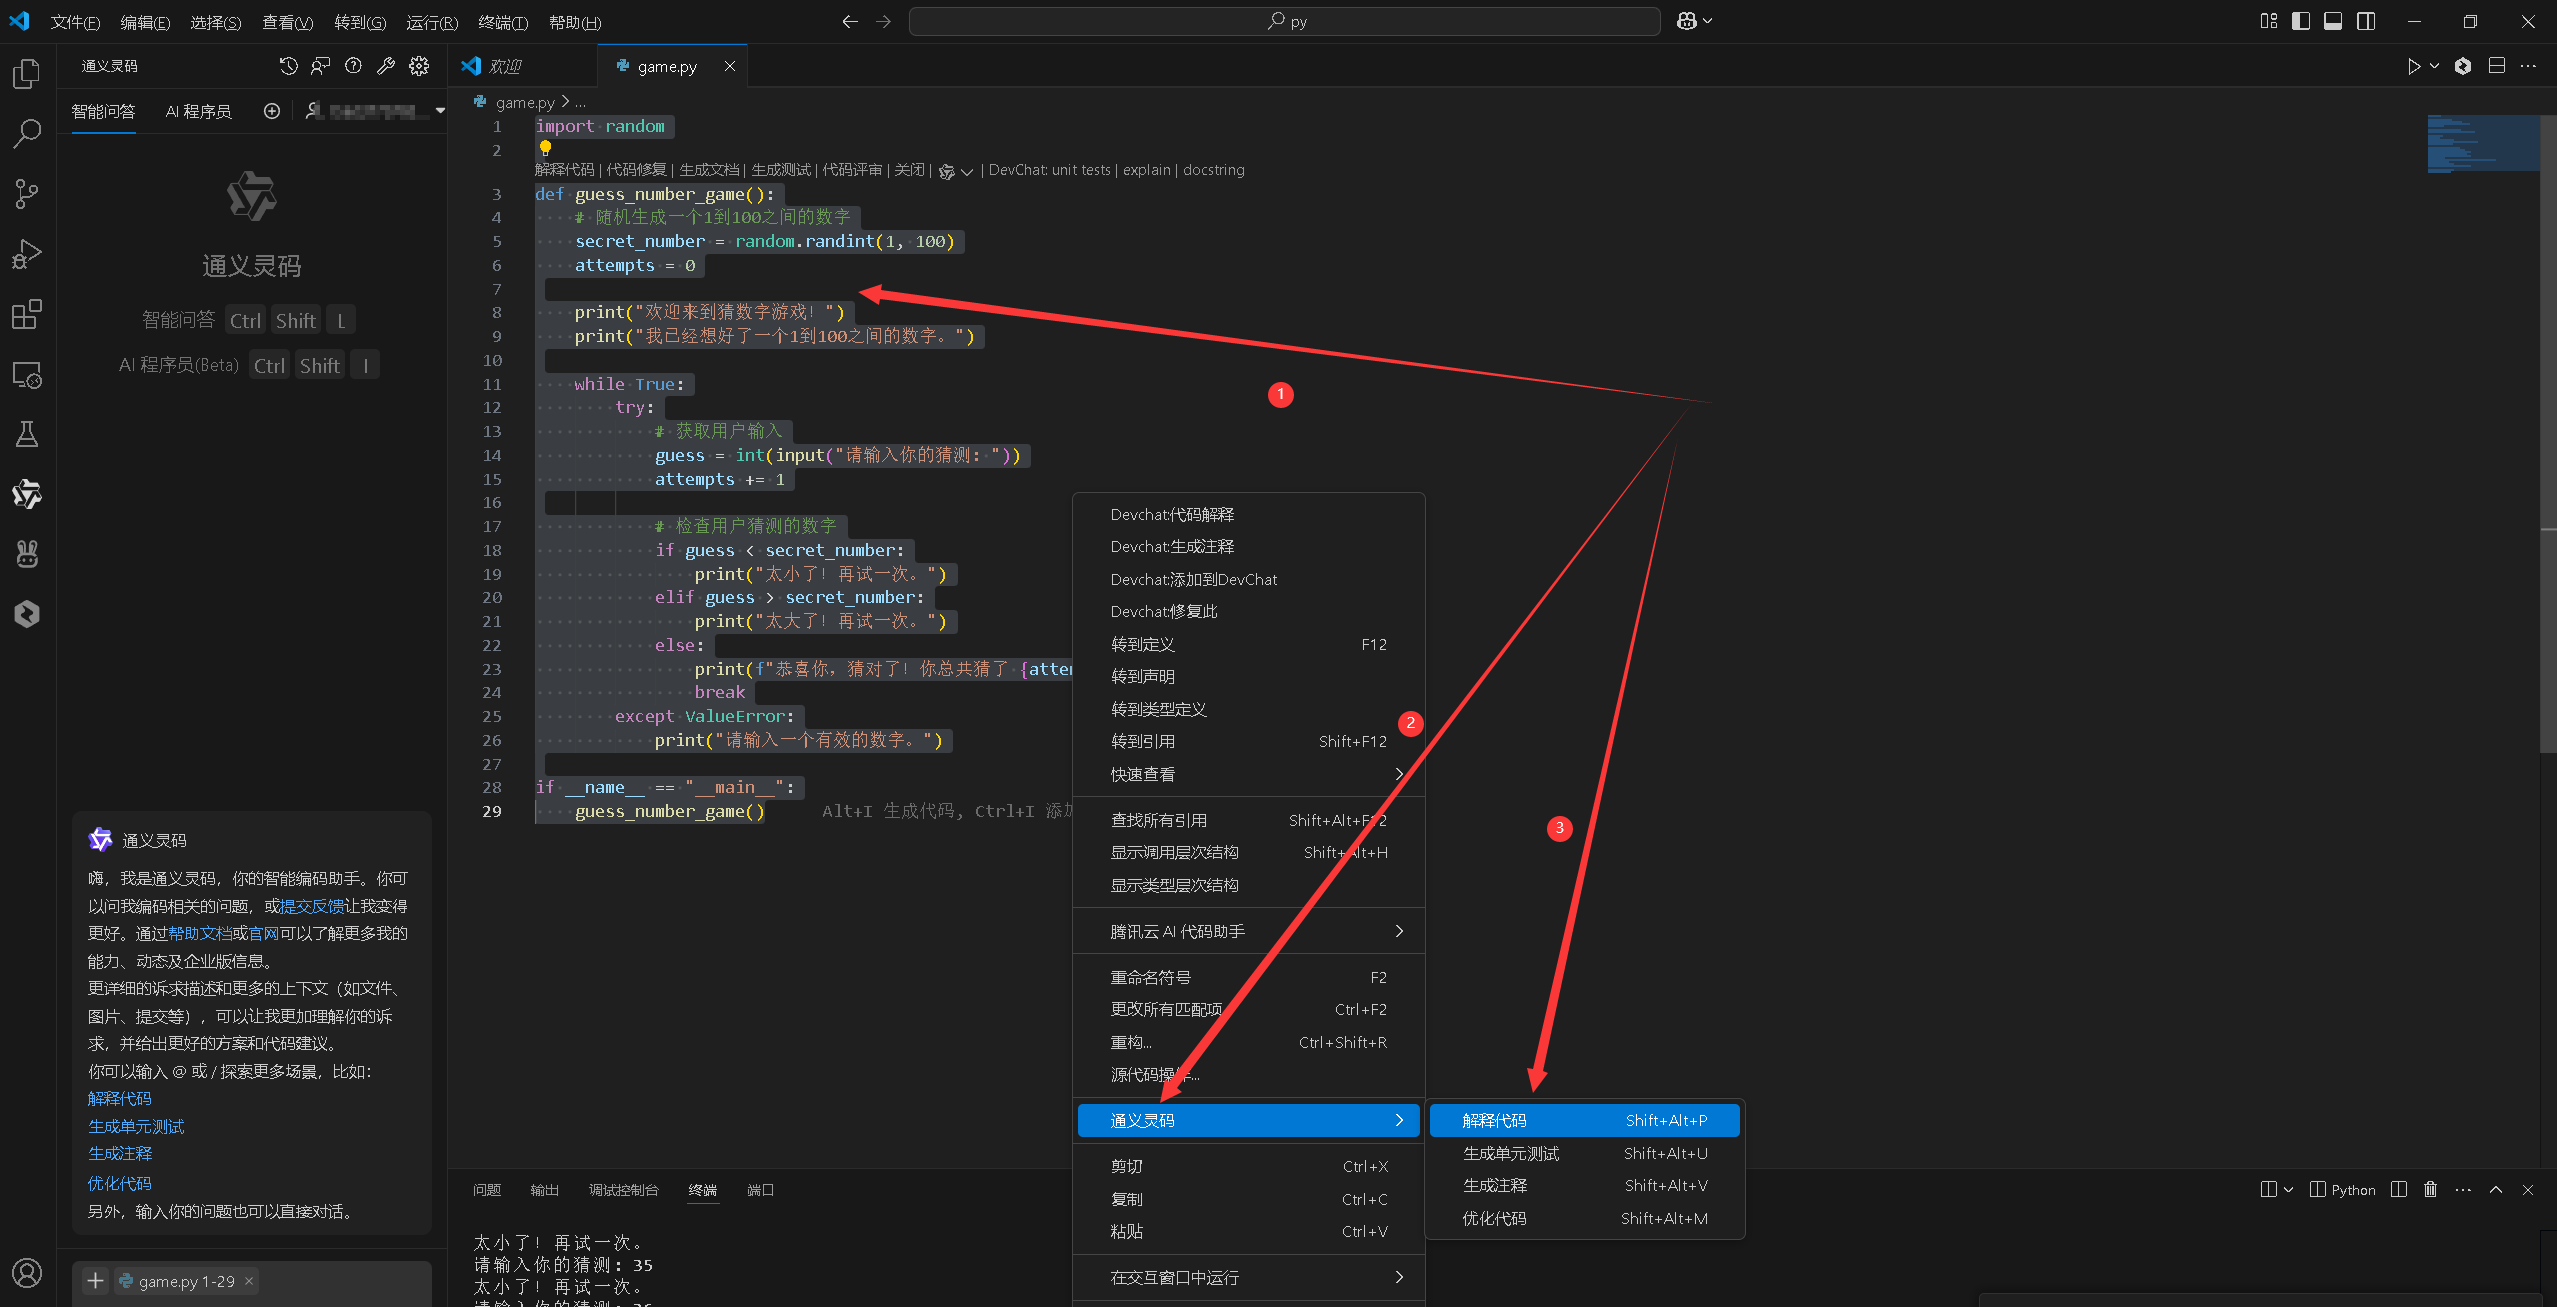Click the 生成单元测试 link in chat
2557x1307 pixels.
click(x=136, y=1126)
